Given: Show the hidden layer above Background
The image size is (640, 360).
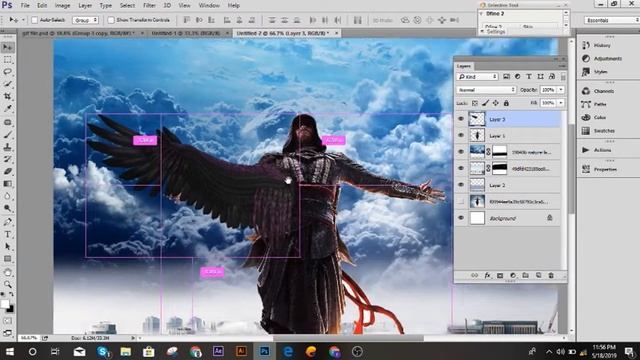Looking at the screenshot, I should pos(461,202).
